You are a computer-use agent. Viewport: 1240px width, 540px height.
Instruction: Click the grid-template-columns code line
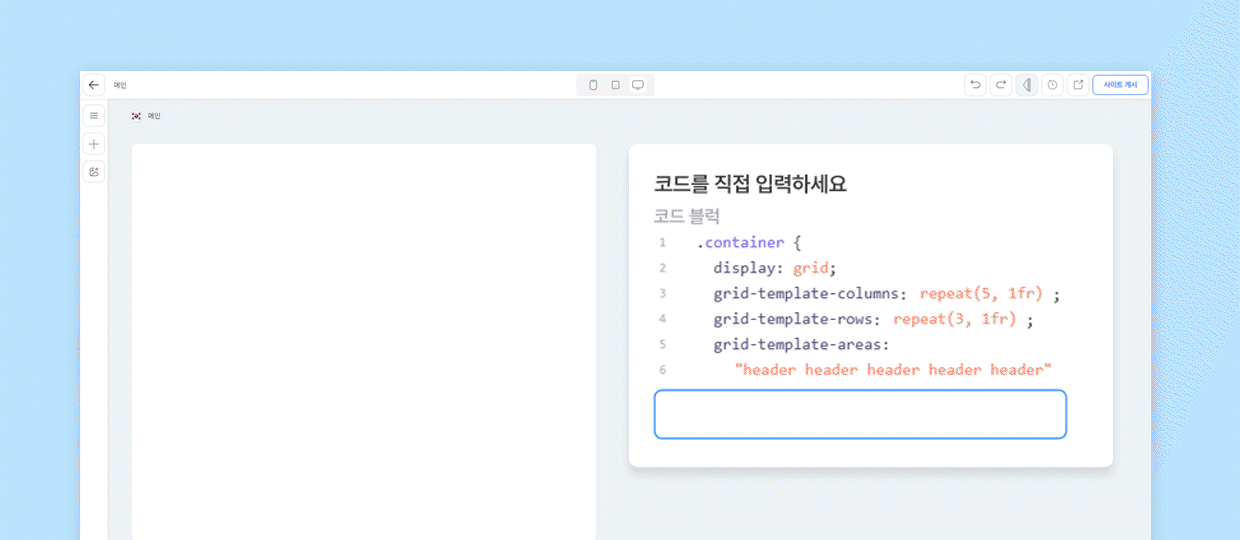pyautogui.click(x=886, y=294)
